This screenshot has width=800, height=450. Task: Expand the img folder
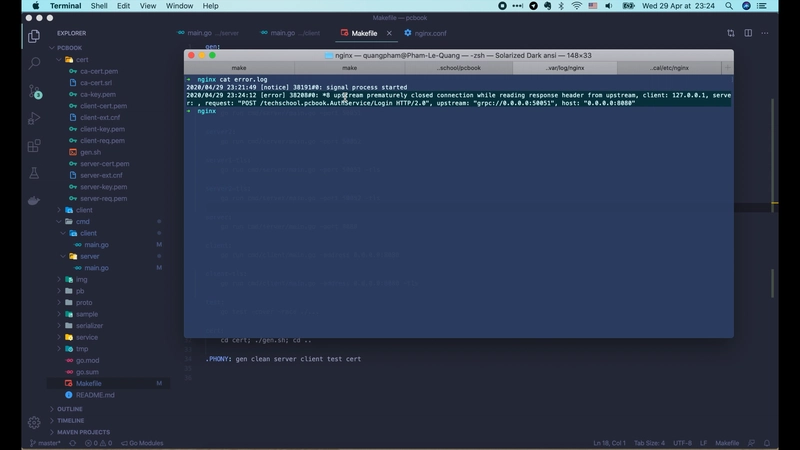click(59, 279)
